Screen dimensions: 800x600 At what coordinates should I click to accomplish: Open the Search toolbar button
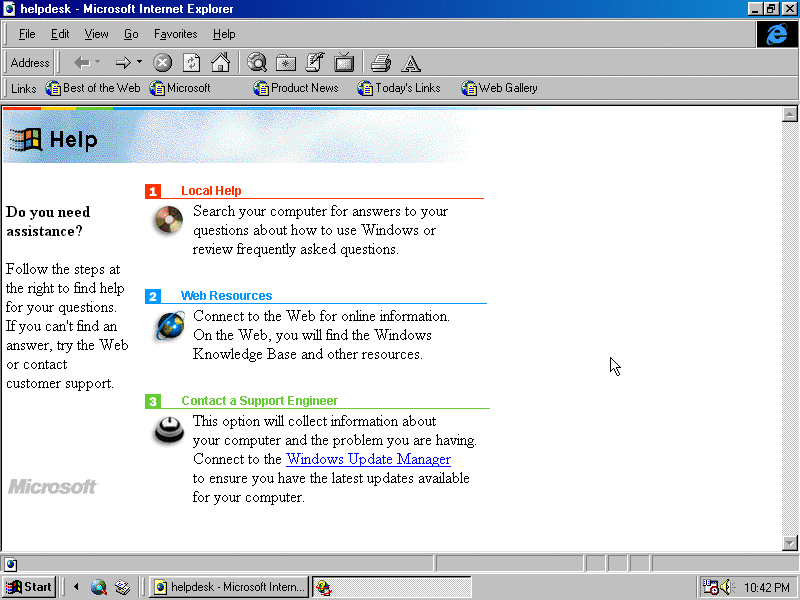[x=257, y=63]
